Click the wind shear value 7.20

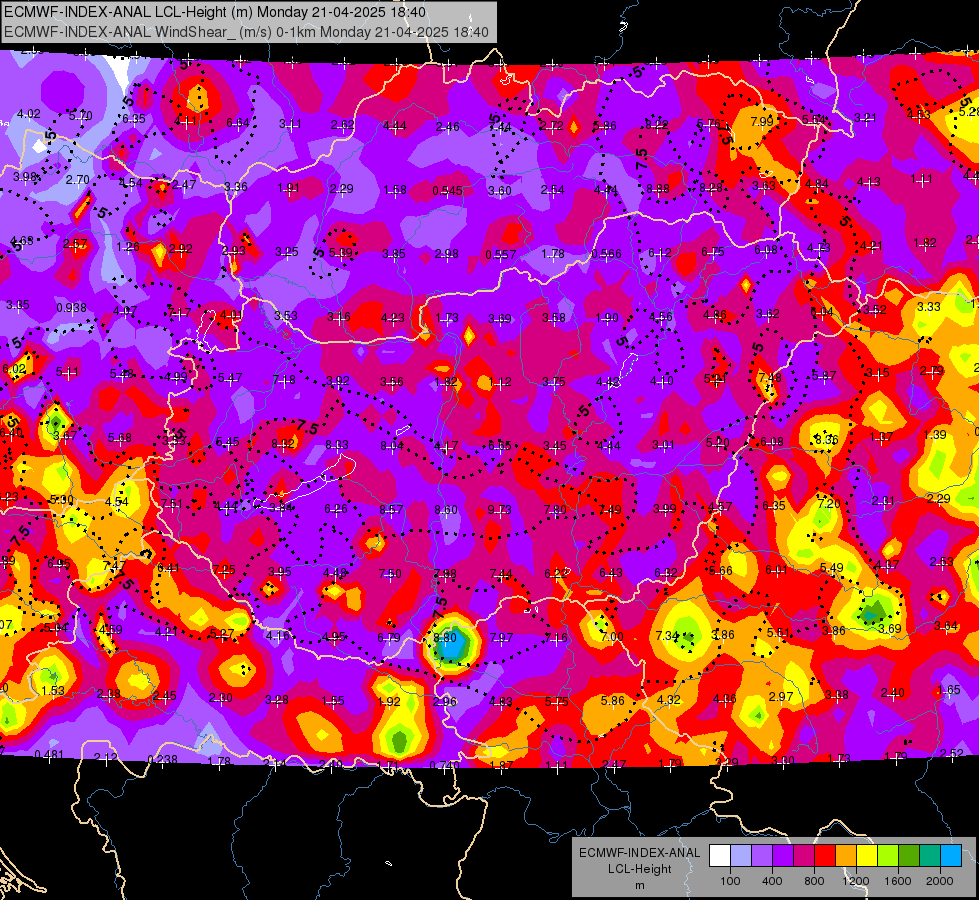[829, 503]
